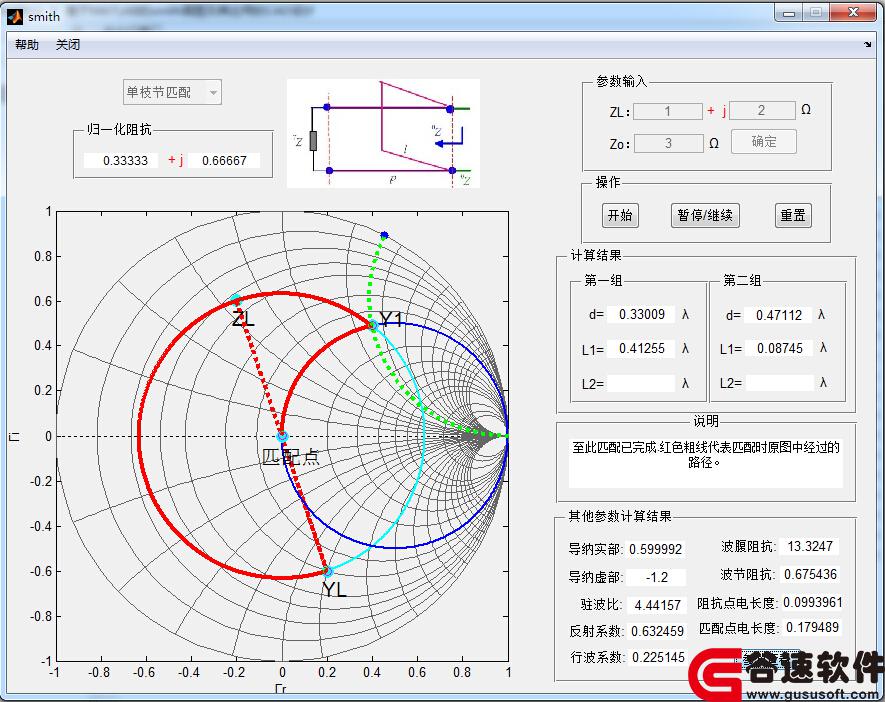The width and height of the screenshot is (885, 702).
Task: Click the 匹配点 center marker on the chart
Action: [282, 436]
